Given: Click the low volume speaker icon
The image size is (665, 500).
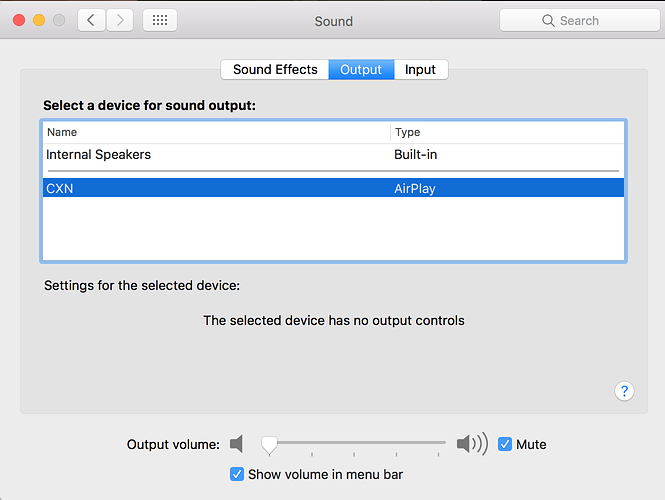Looking at the screenshot, I should point(237,444).
